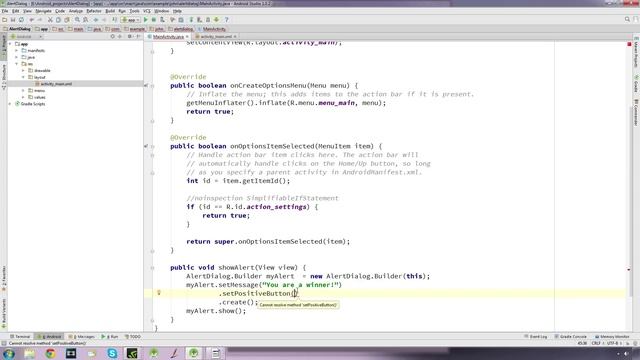Open the Refactor menu
Viewport: 640px width, 360px height.
coord(93,11)
